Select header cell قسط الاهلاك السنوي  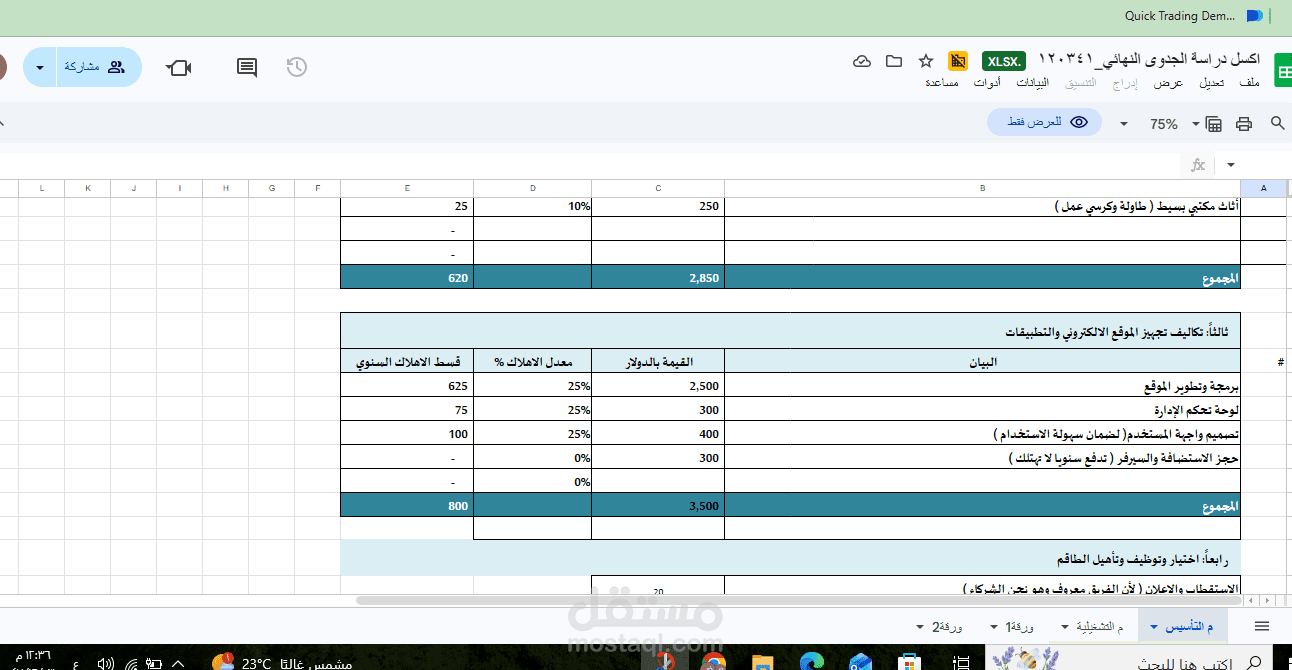coord(407,362)
